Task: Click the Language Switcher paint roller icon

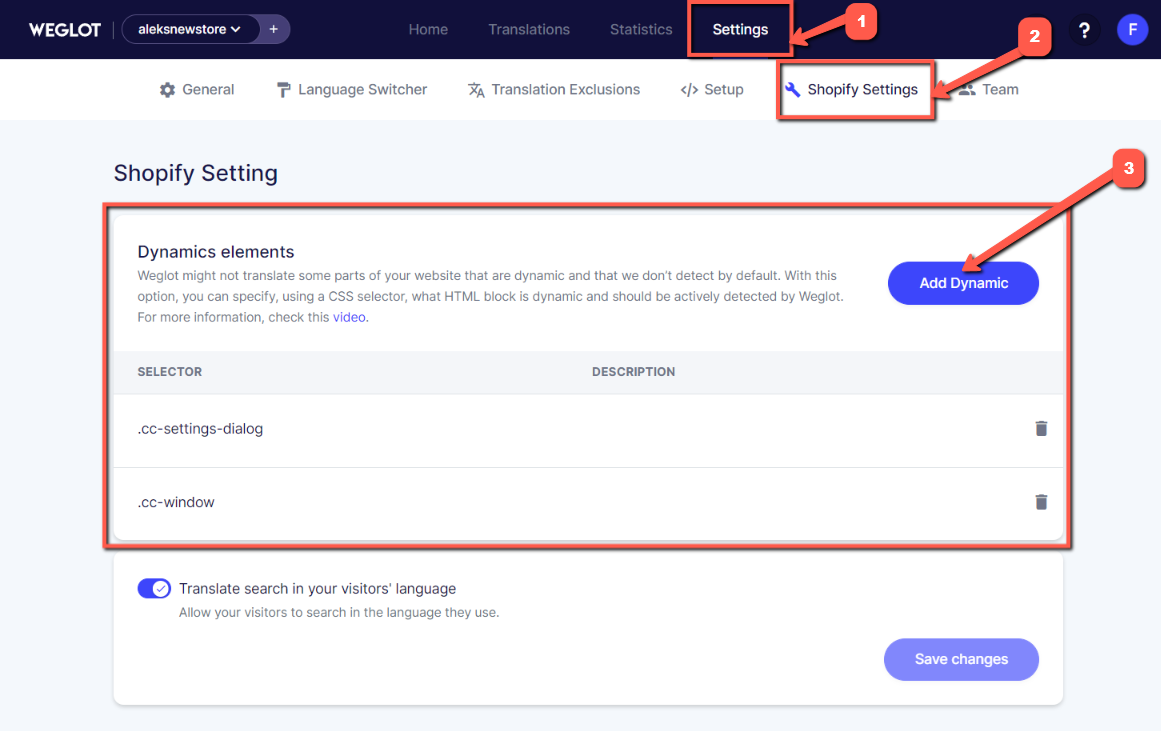Action: pos(283,90)
